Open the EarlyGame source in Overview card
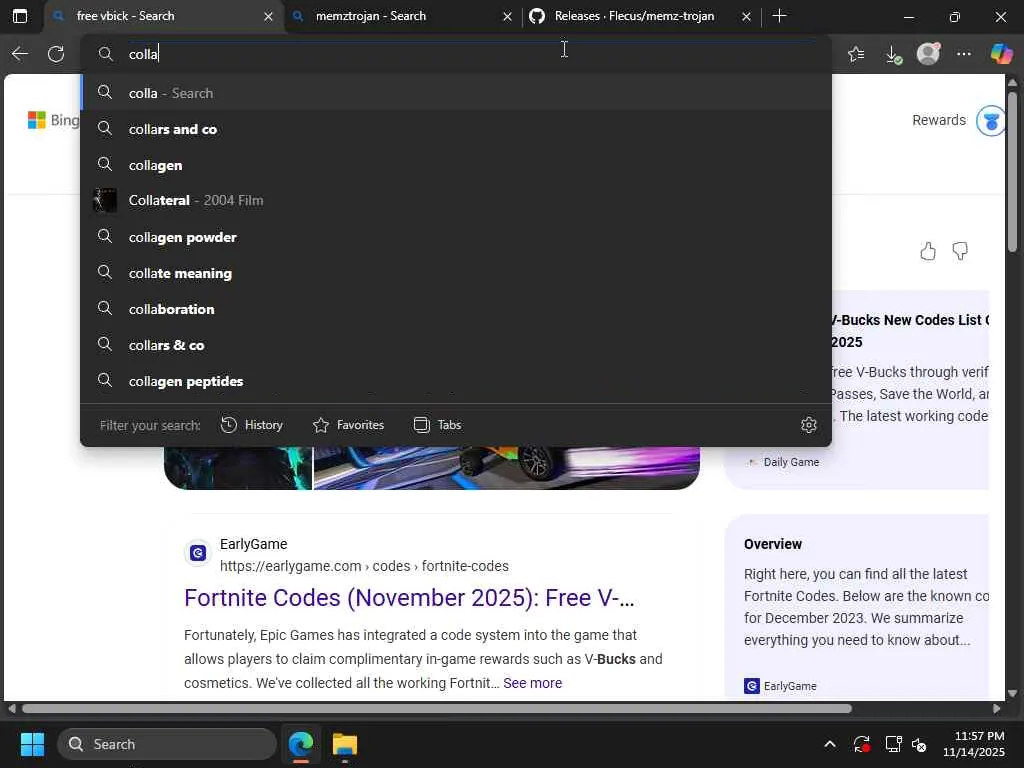 (x=782, y=686)
